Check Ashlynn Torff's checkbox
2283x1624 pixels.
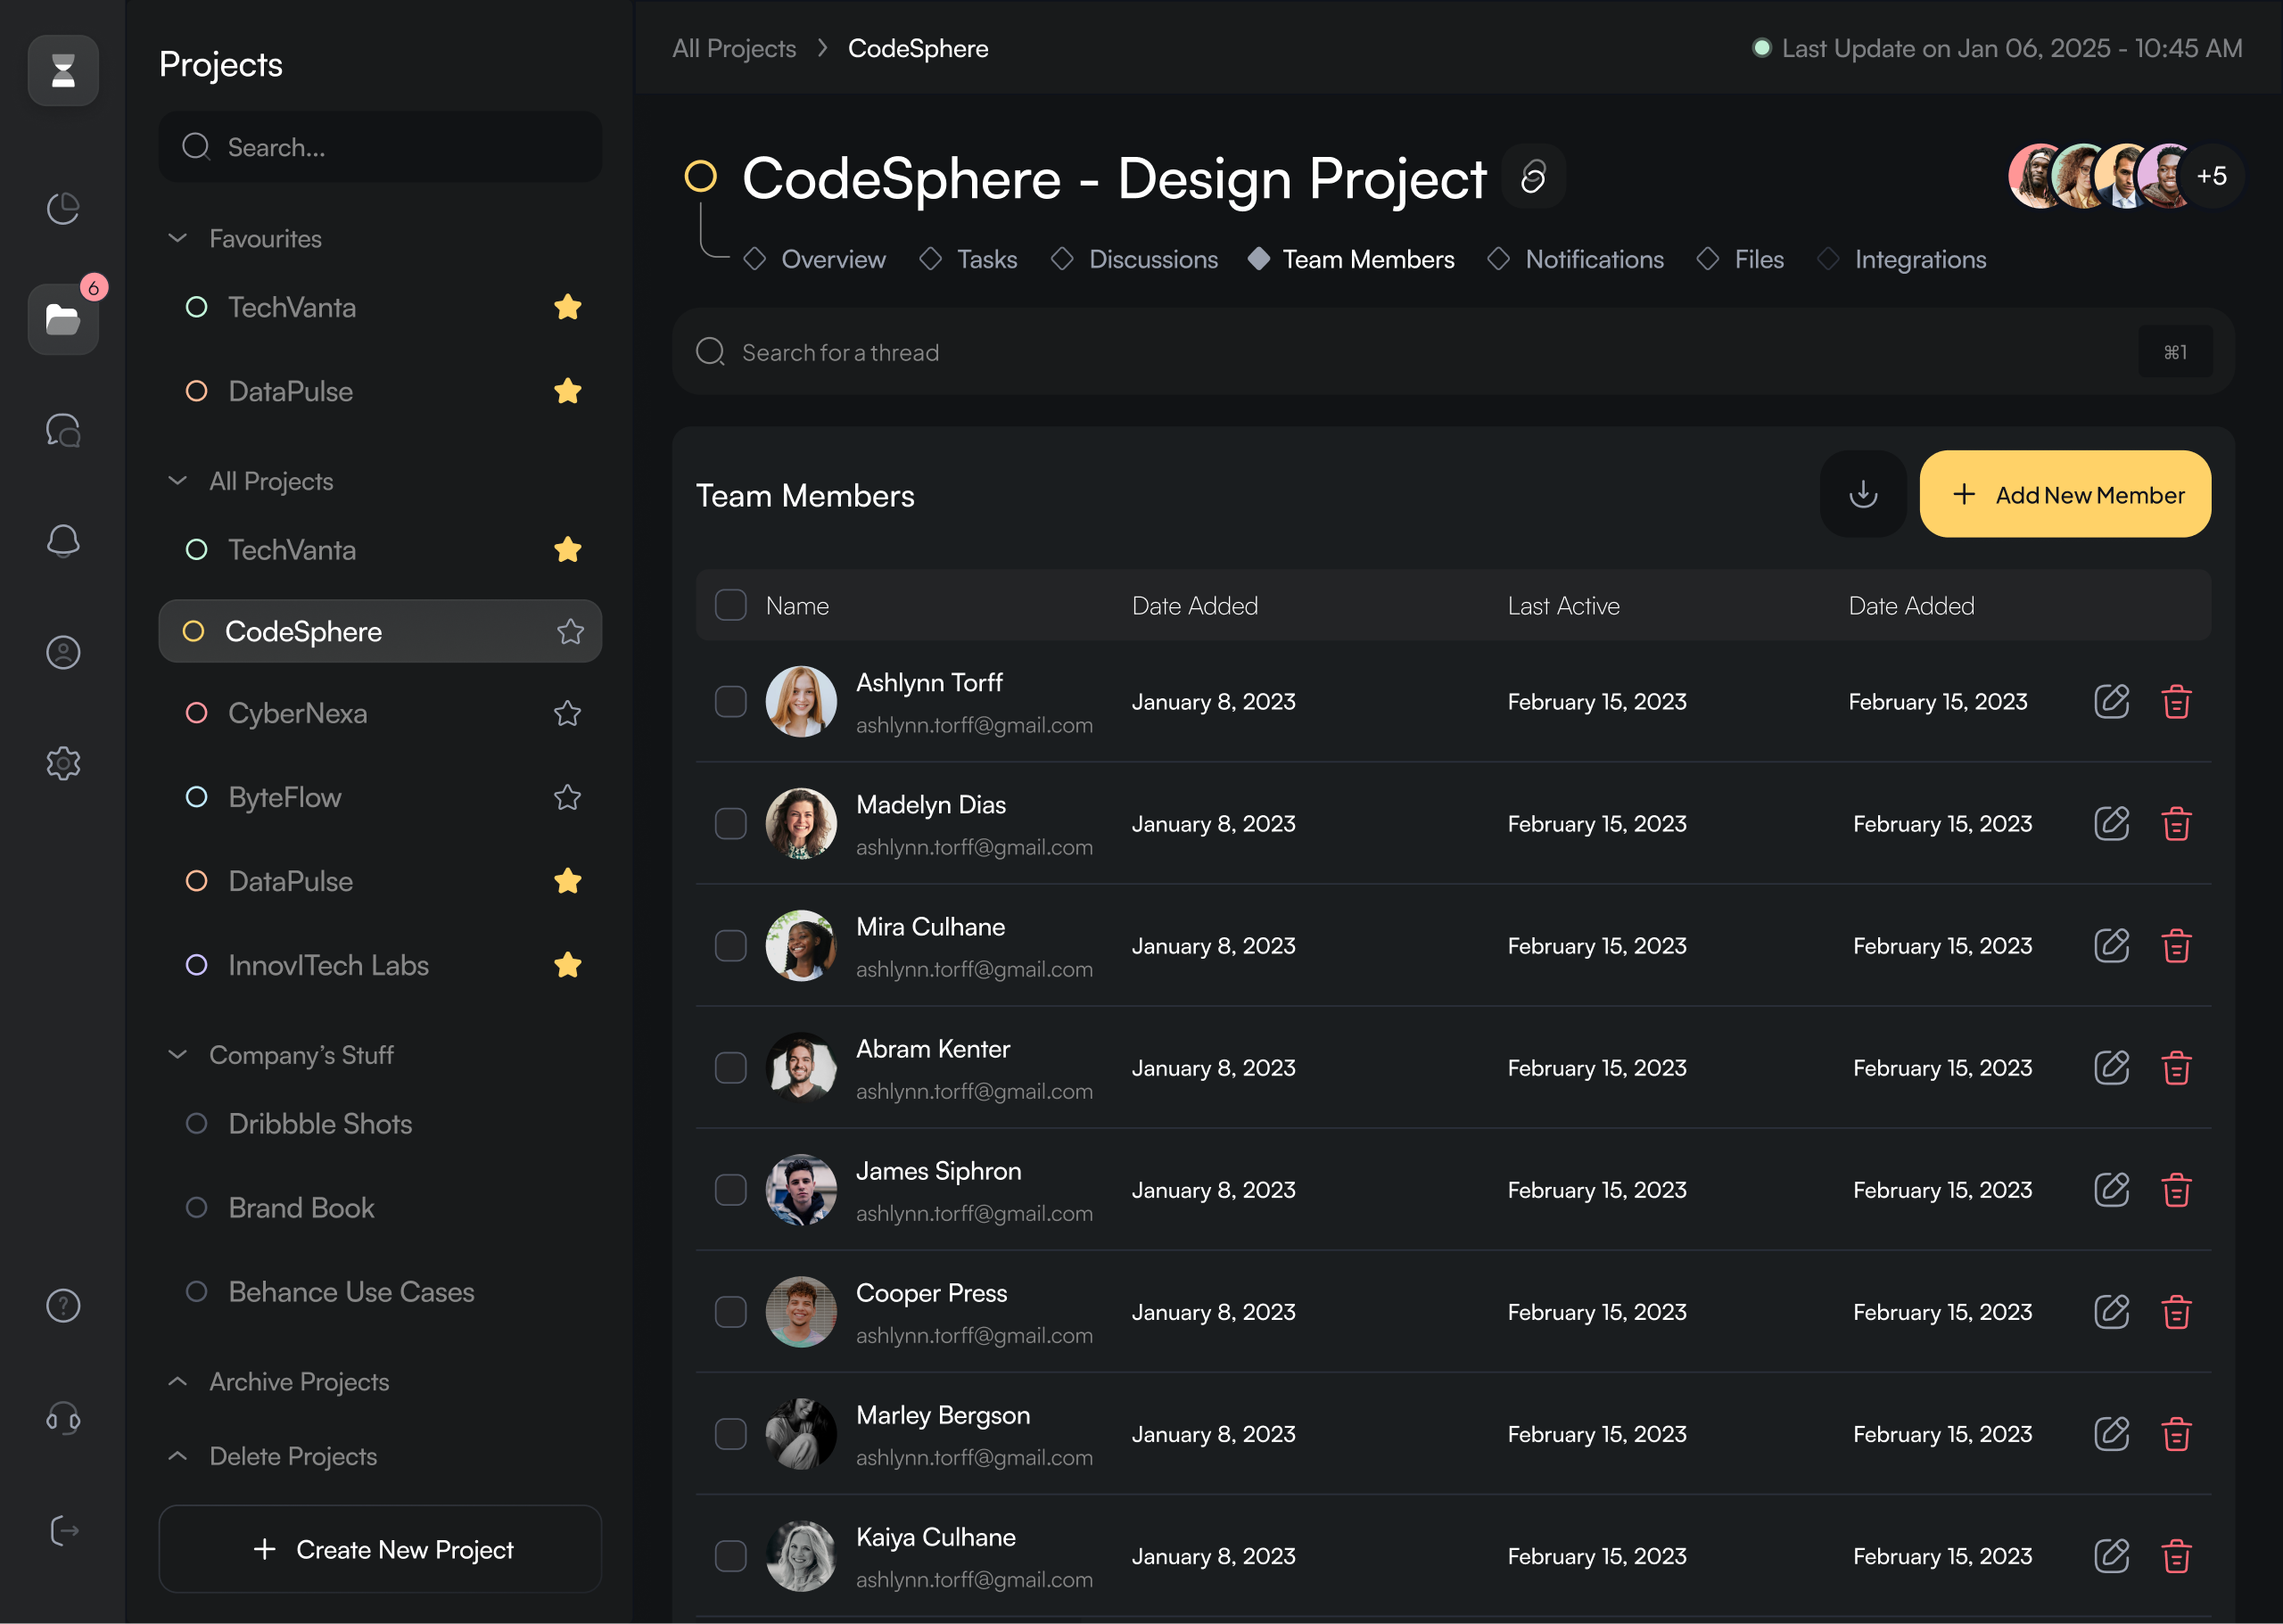coord(731,702)
